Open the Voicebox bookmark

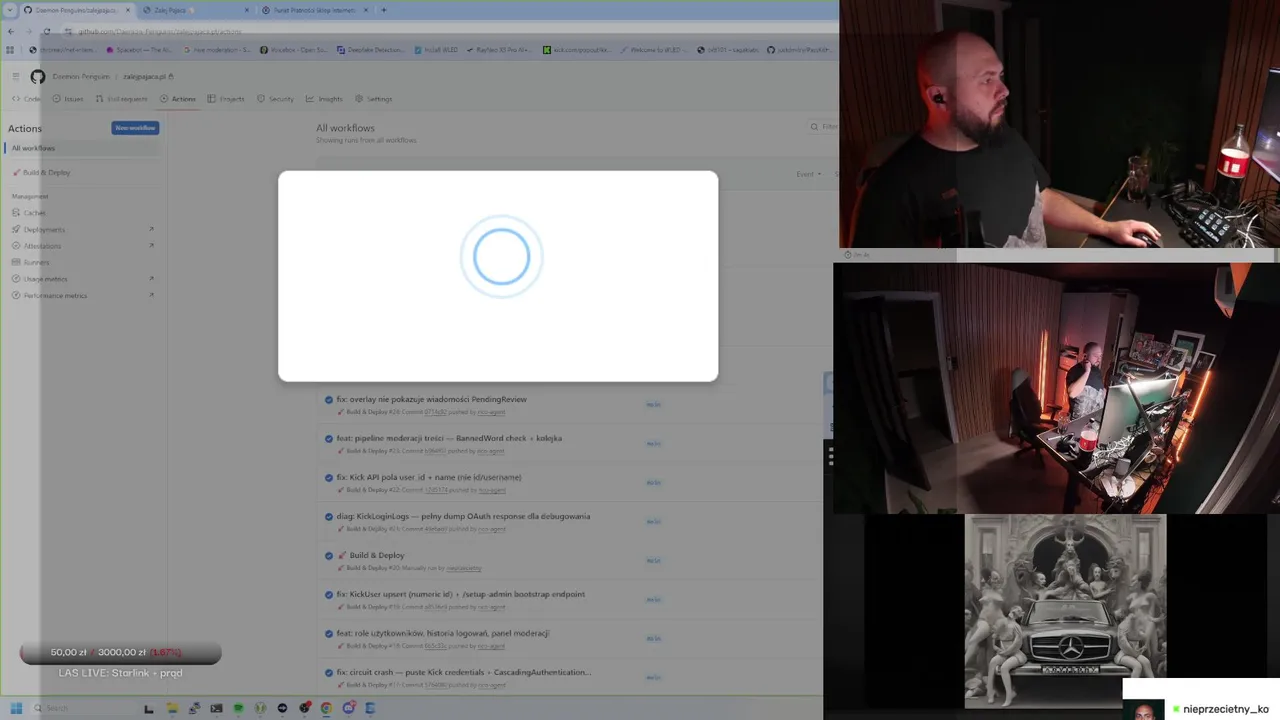pyautogui.click(x=292, y=49)
